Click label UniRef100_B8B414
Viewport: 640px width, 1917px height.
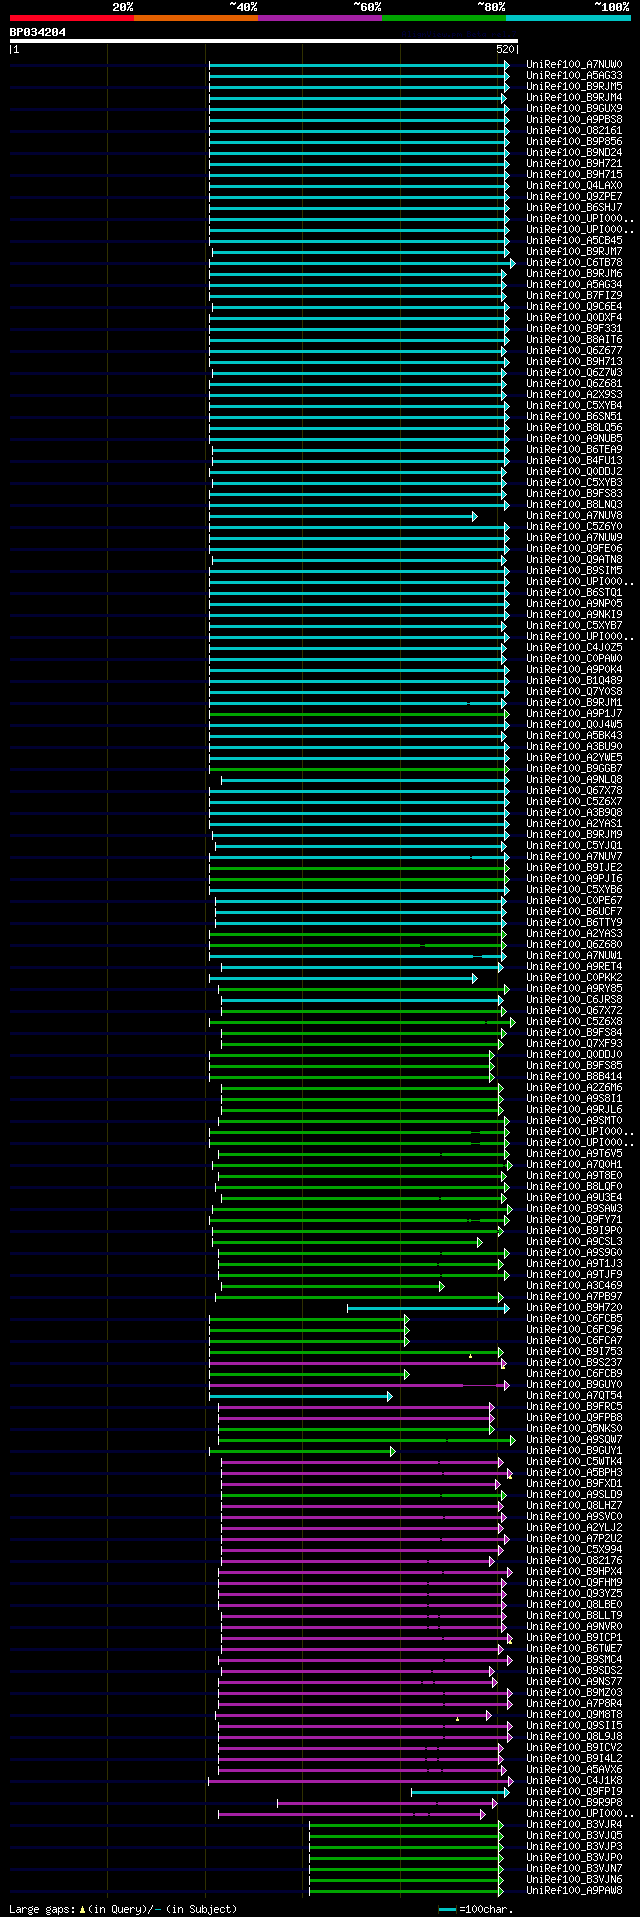pyautogui.click(x=574, y=1077)
